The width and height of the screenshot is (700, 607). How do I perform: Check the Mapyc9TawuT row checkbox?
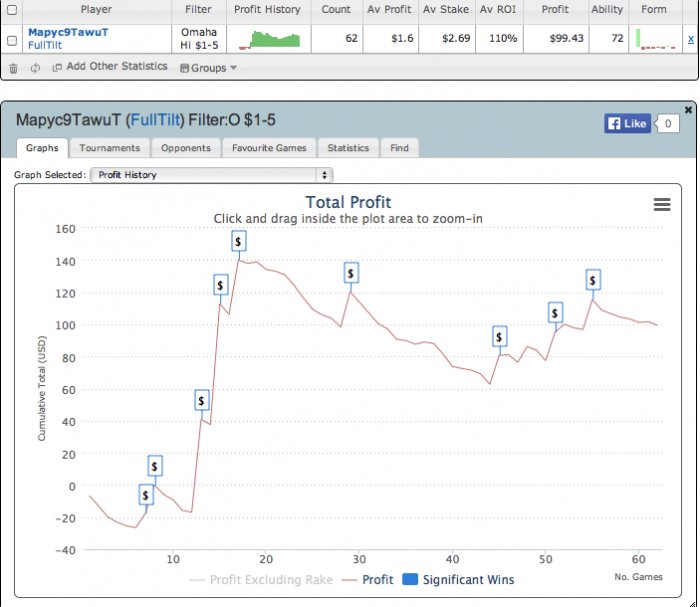coord(12,40)
